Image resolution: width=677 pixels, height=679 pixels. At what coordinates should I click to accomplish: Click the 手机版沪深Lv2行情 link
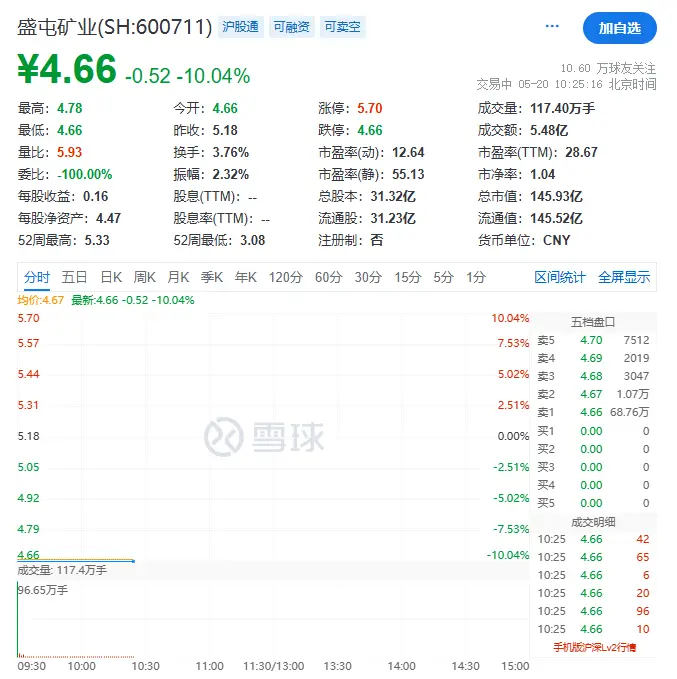pos(594,647)
